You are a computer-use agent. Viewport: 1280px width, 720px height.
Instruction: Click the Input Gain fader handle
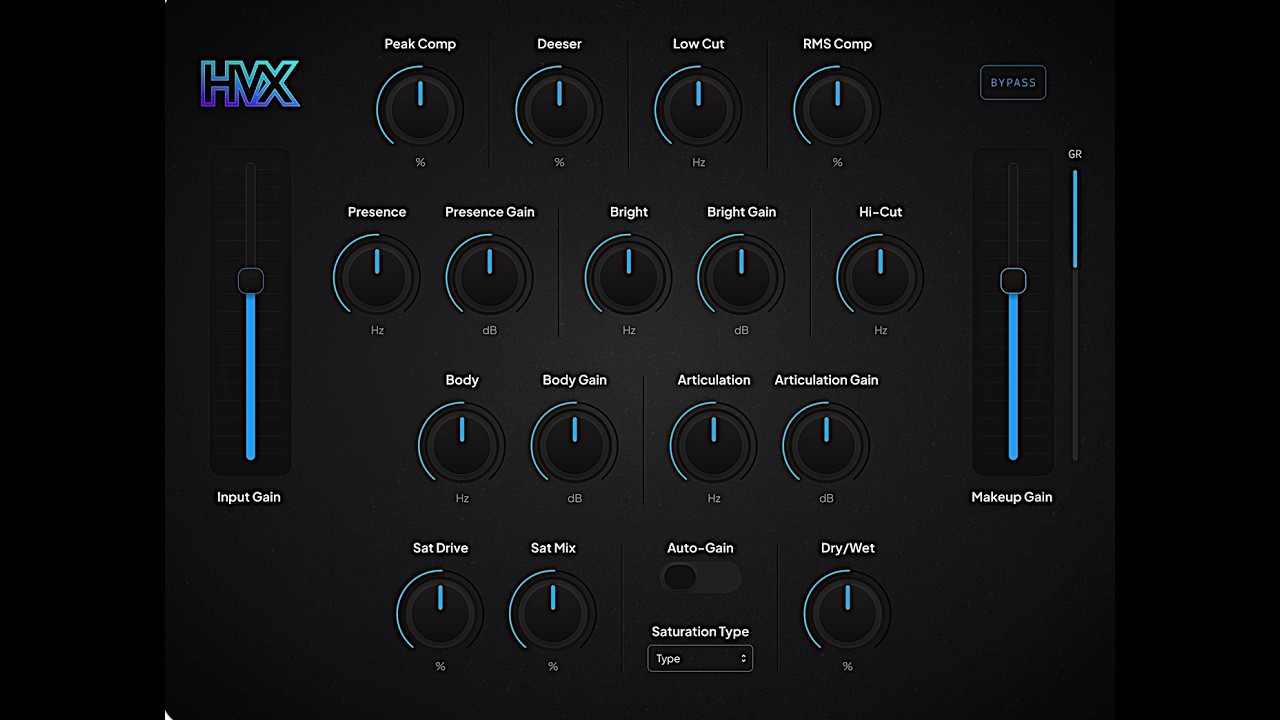point(251,281)
